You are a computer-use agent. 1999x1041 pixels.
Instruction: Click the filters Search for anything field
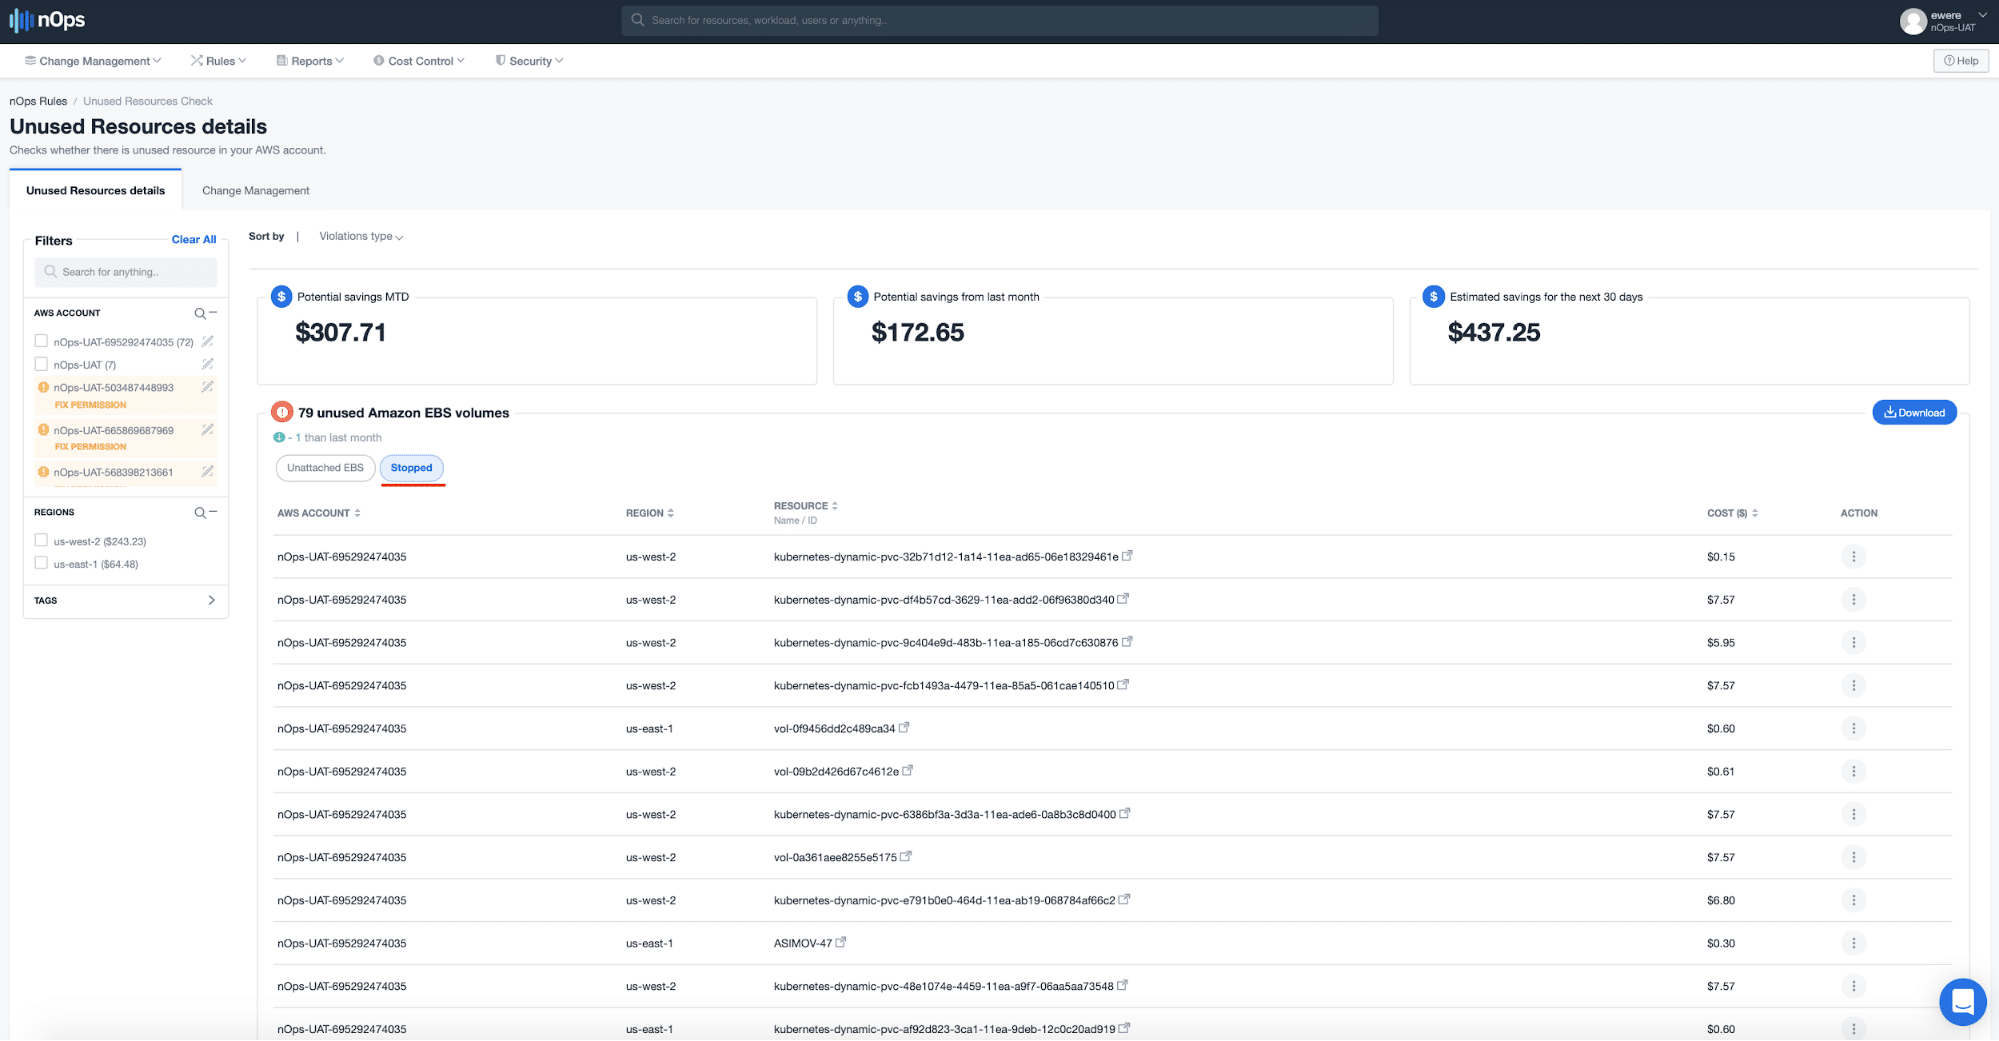click(126, 272)
